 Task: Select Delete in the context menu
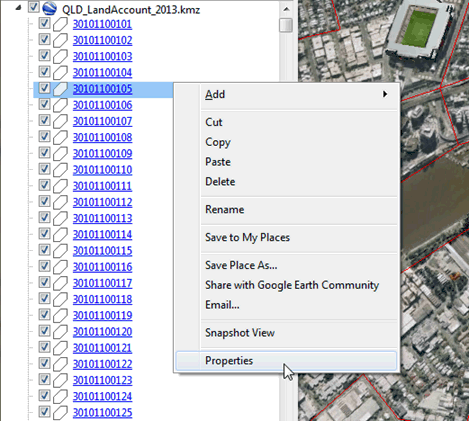click(x=287, y=182)
